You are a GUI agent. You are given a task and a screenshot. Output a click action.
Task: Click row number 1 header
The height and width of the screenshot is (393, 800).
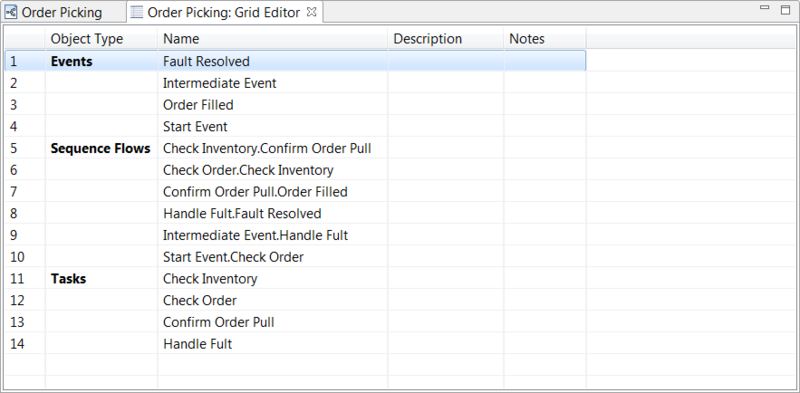pyautogui.click(x=25, y=61)
